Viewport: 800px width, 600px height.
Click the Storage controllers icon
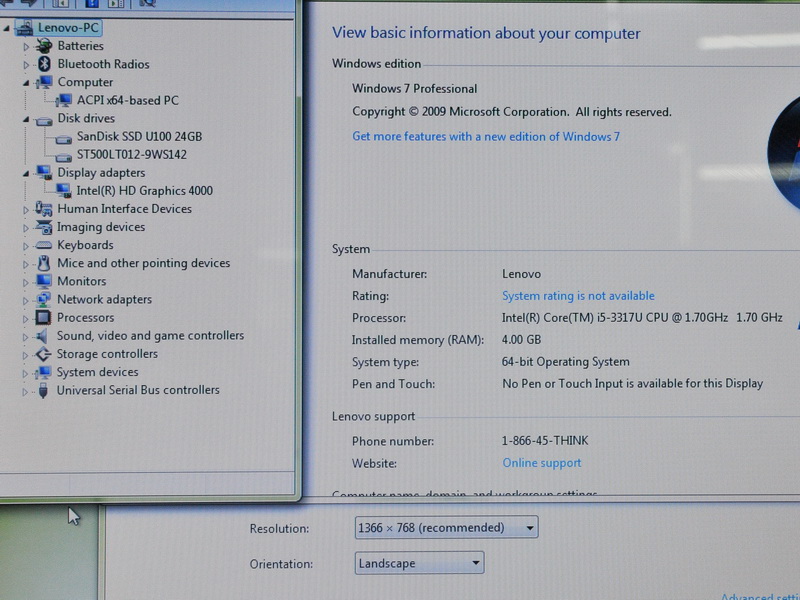(x=43, y=354)
